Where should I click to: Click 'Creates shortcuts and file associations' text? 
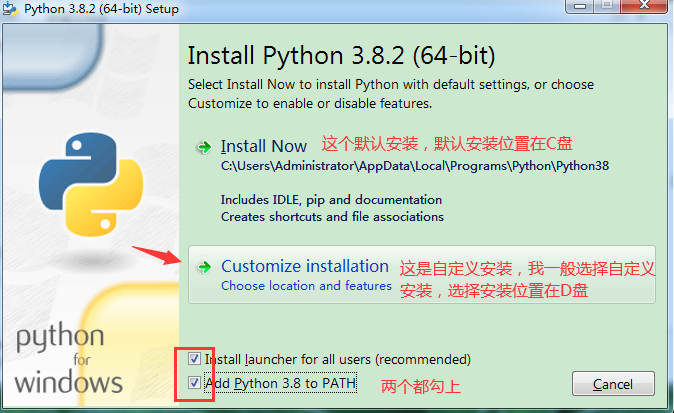click(332, 217)
